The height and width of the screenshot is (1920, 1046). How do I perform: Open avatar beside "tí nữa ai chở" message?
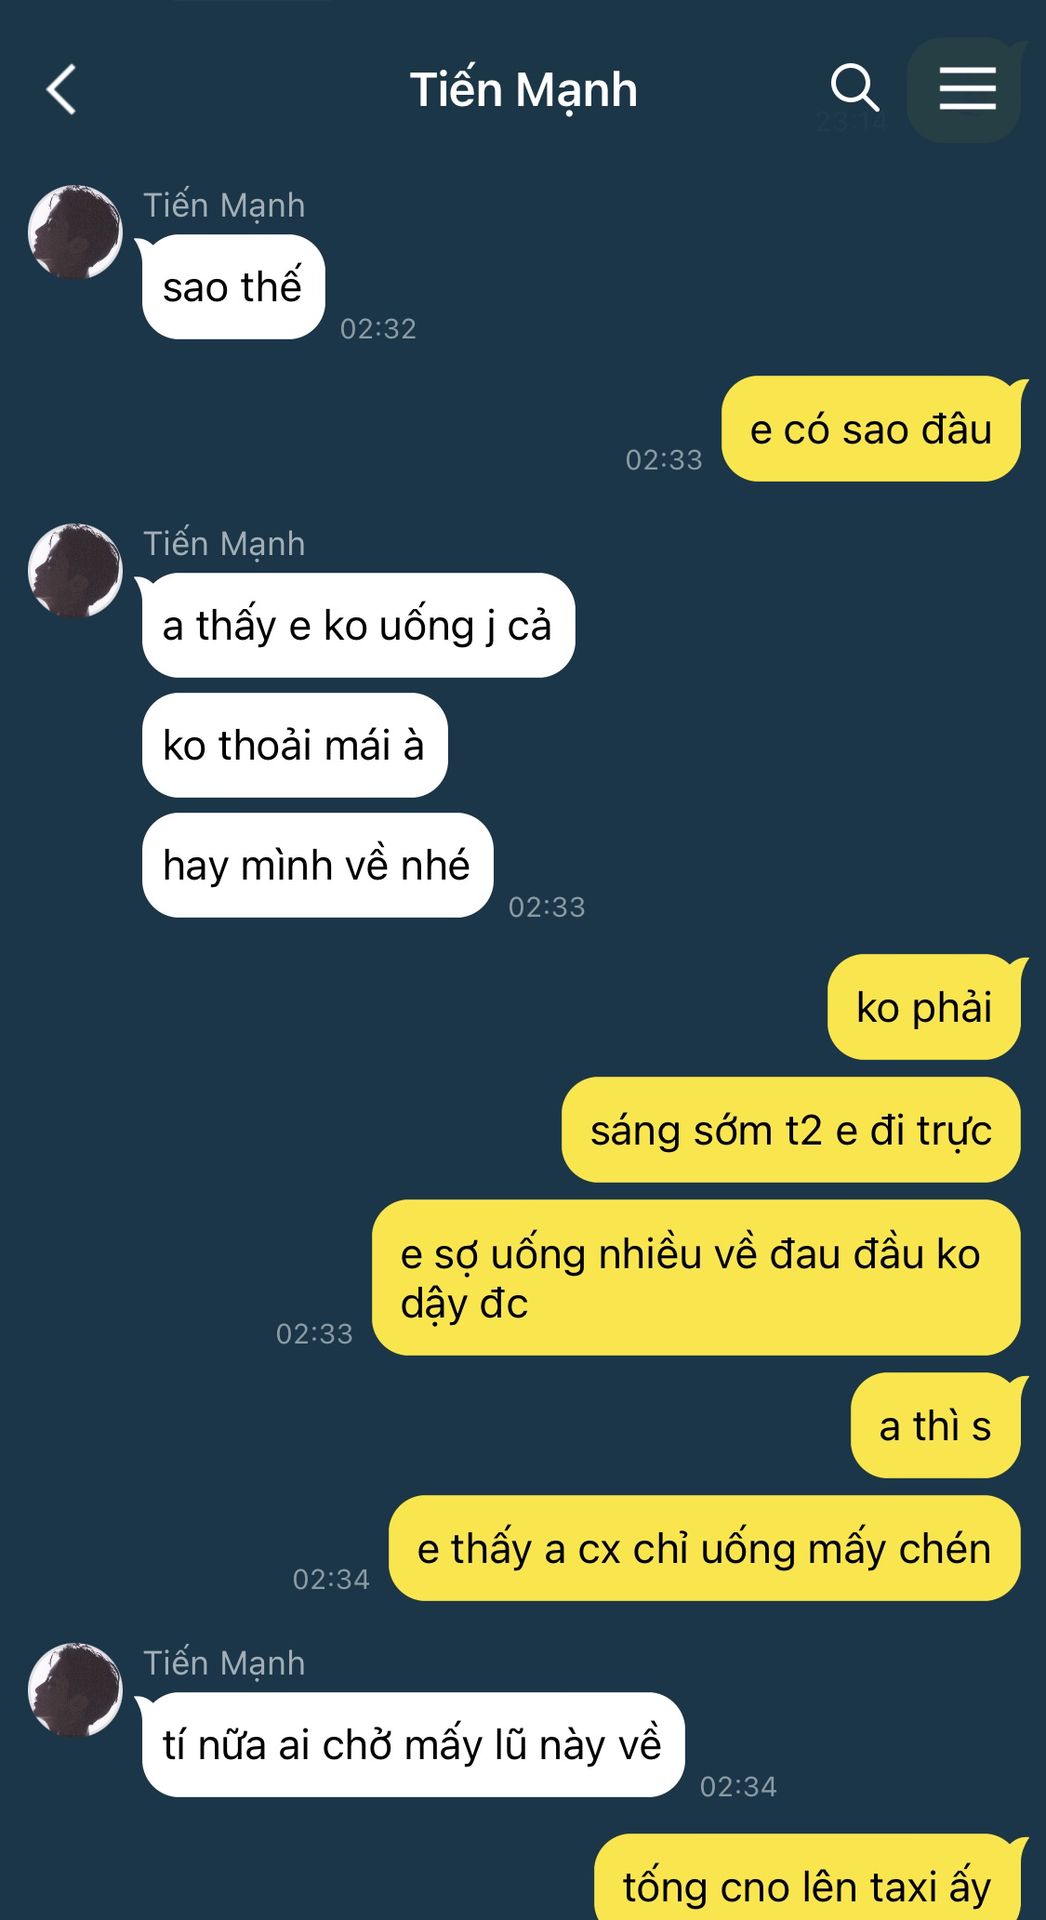coord(75,1690)
